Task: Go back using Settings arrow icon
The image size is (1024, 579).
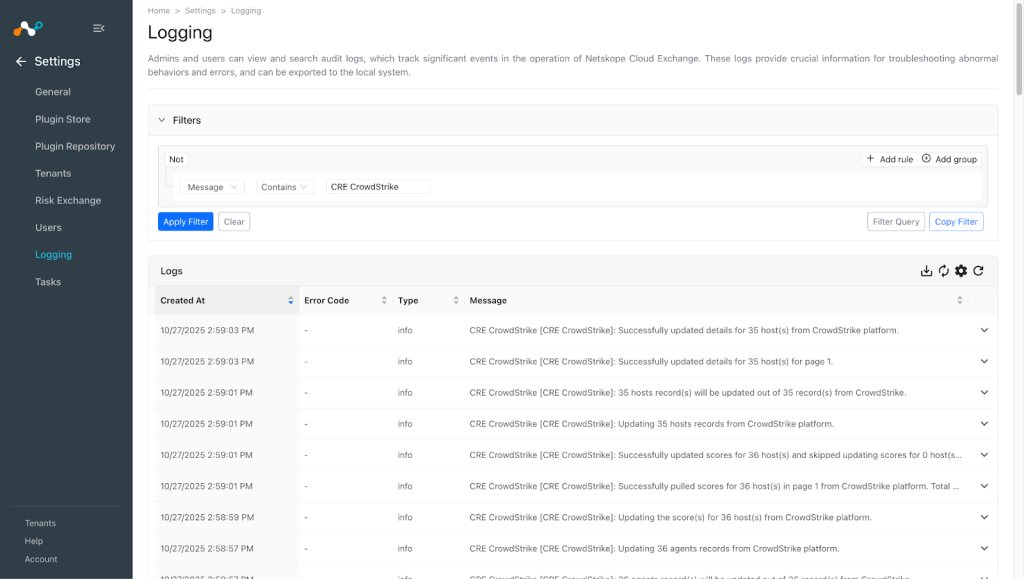Action: pos(21,61)
